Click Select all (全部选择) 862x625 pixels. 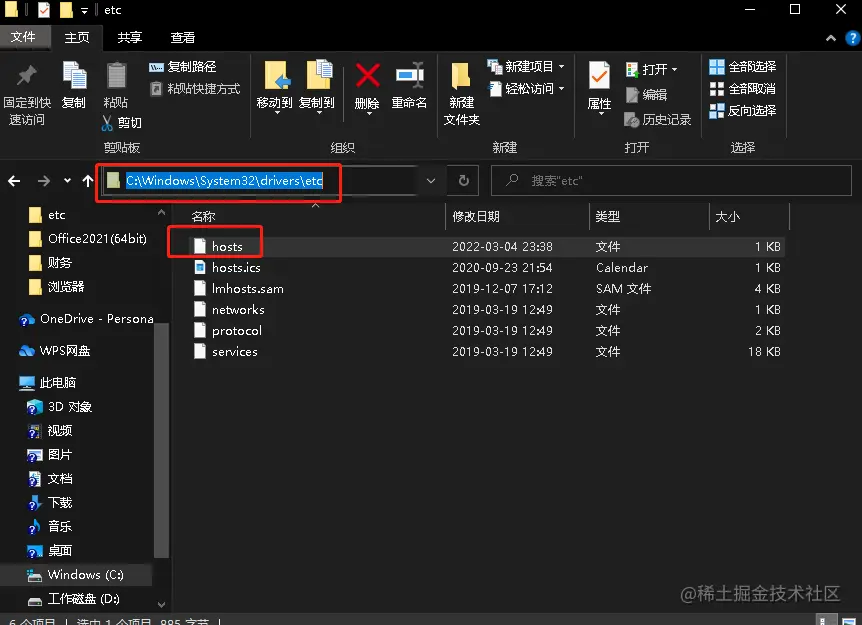(x=743, y=67)
